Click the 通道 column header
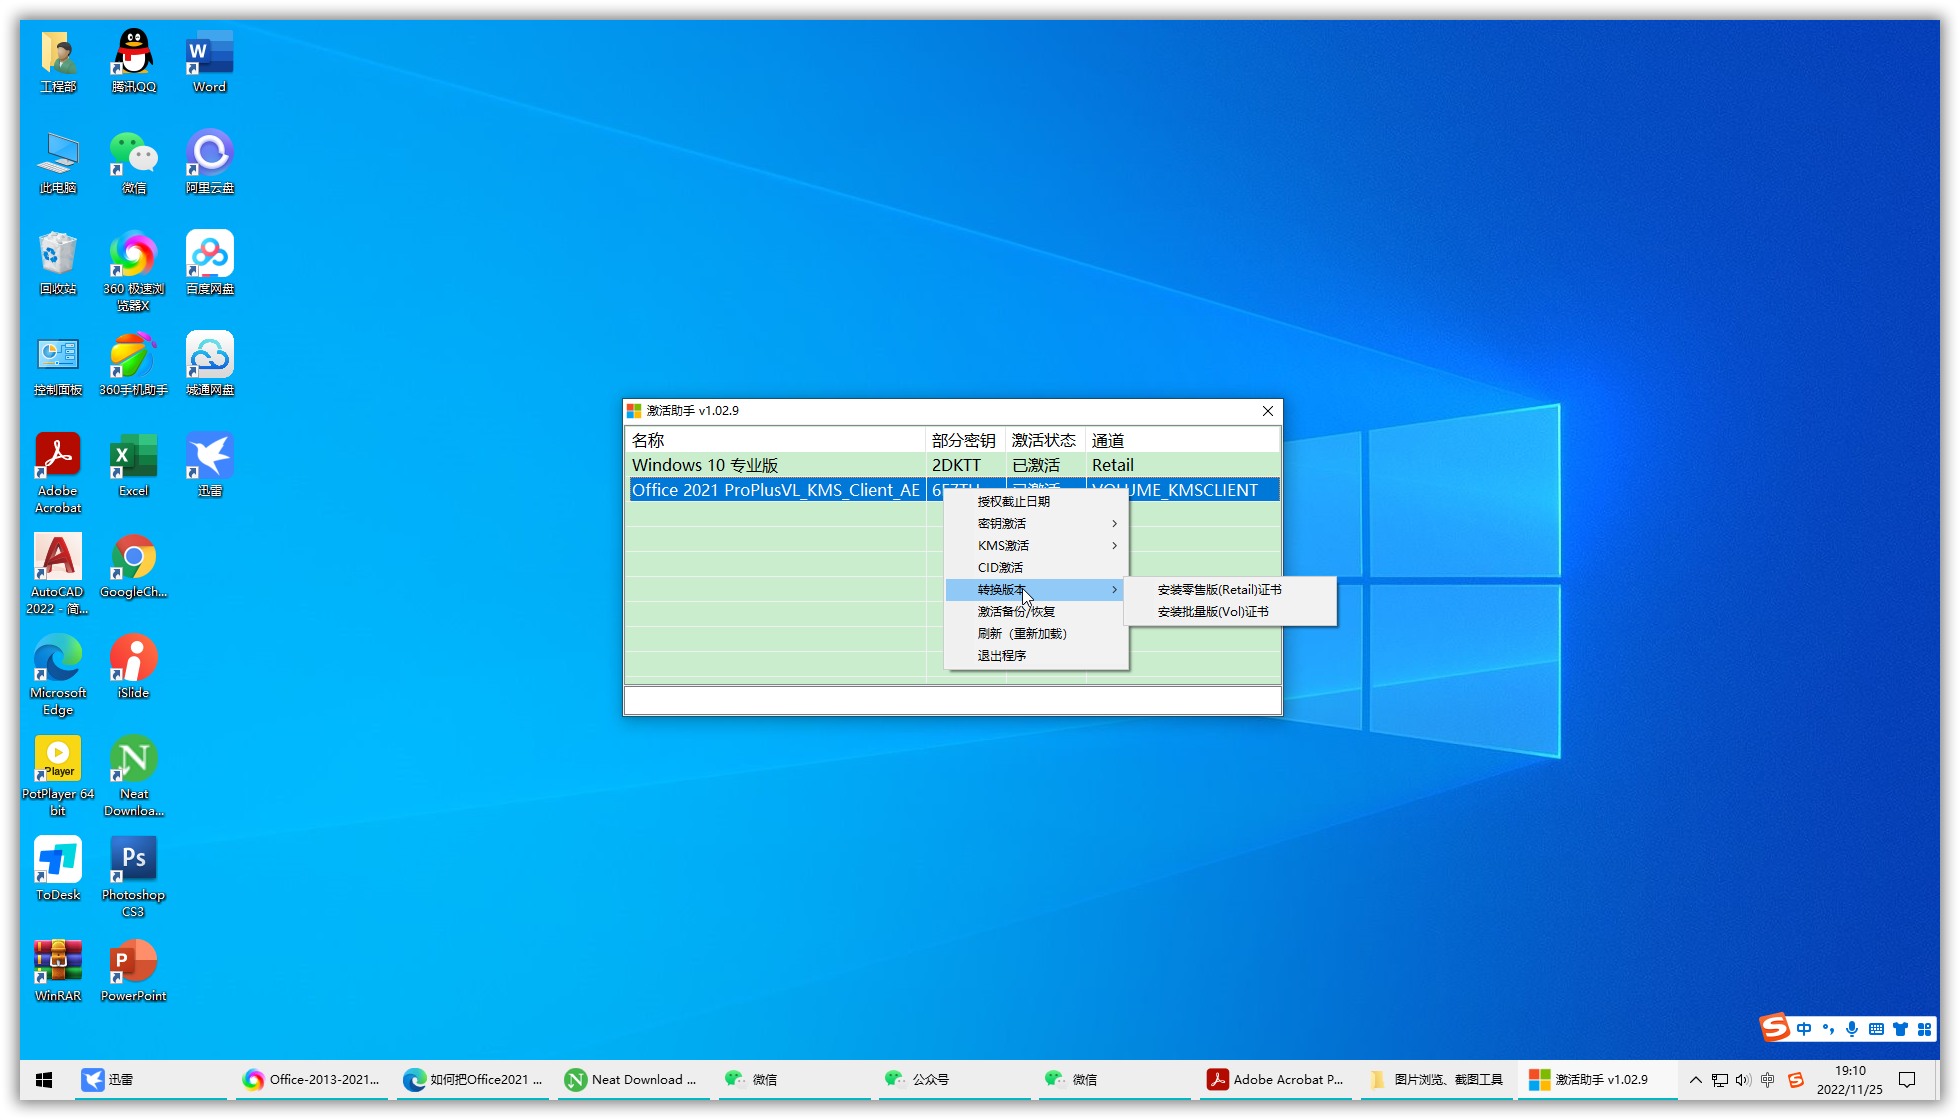This screenshot has height=1120, width=1960. (1183, 440)
